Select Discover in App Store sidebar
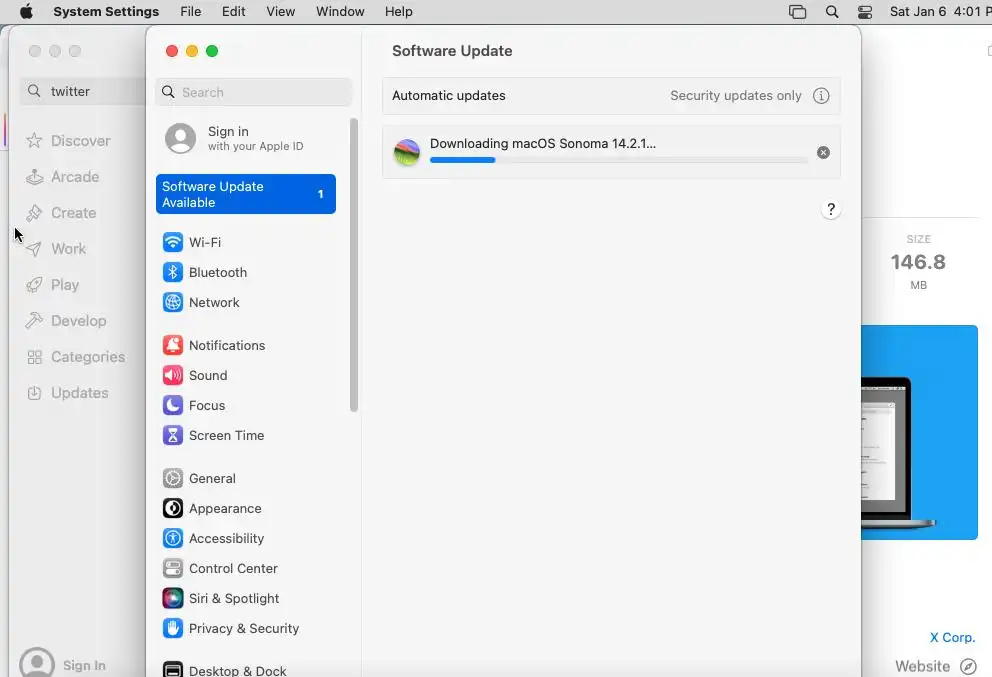 [x=68, y=140]
